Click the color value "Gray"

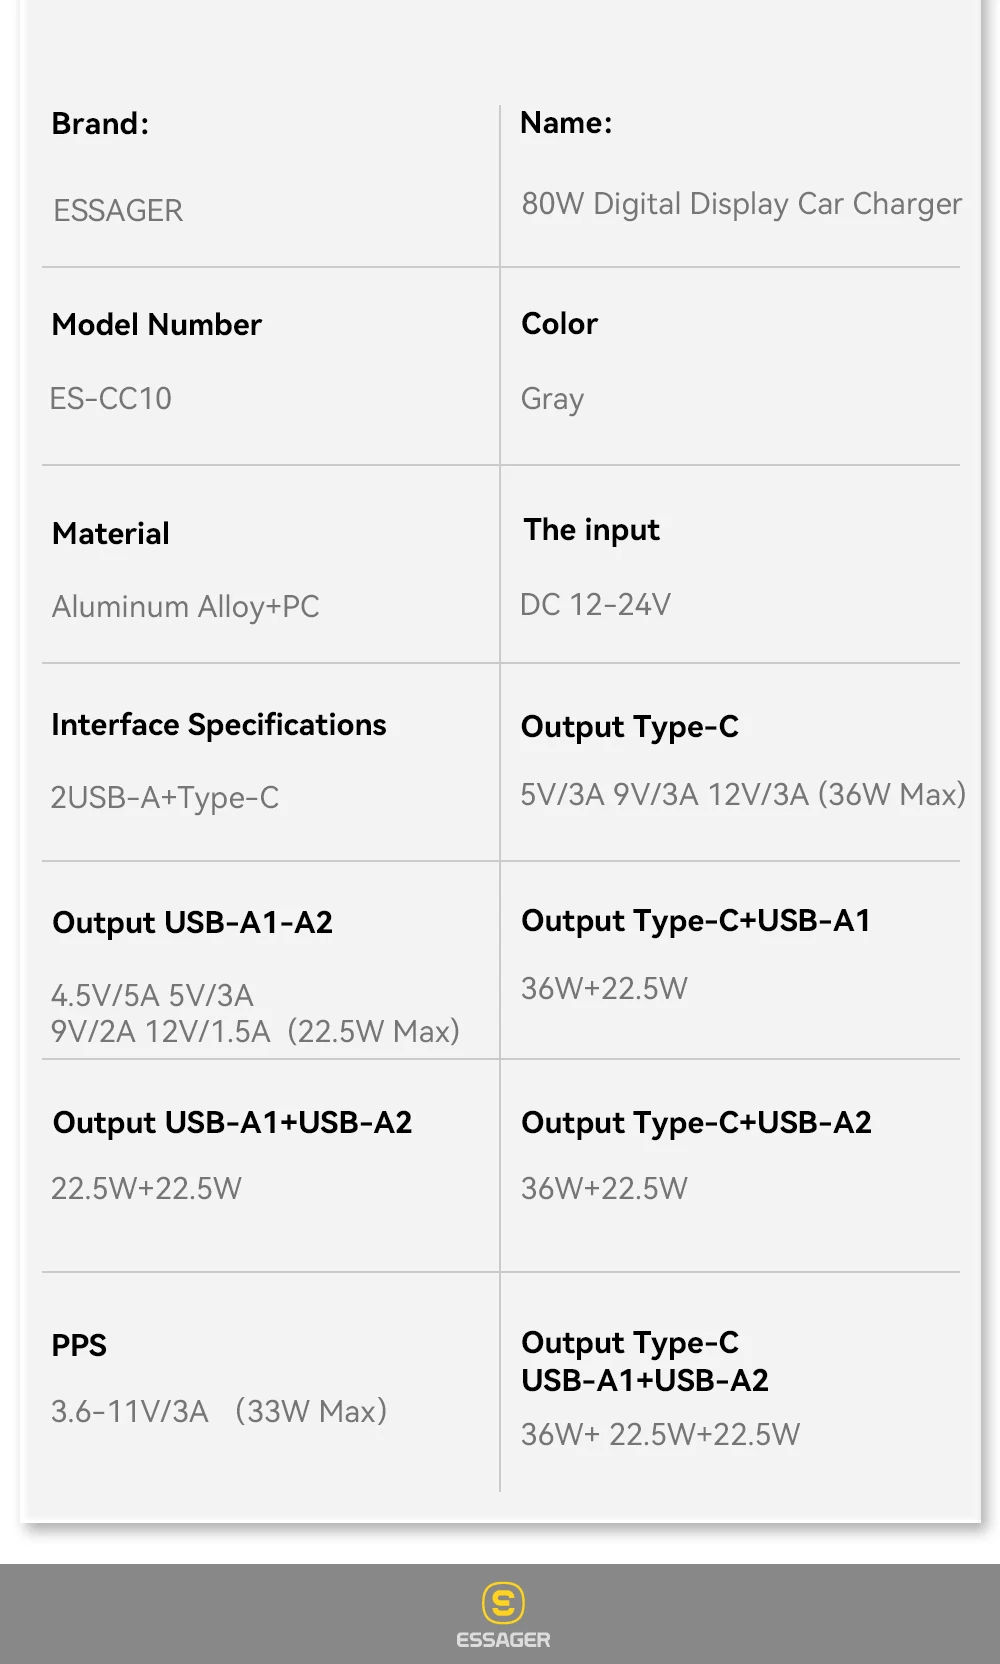click(552, 399)
